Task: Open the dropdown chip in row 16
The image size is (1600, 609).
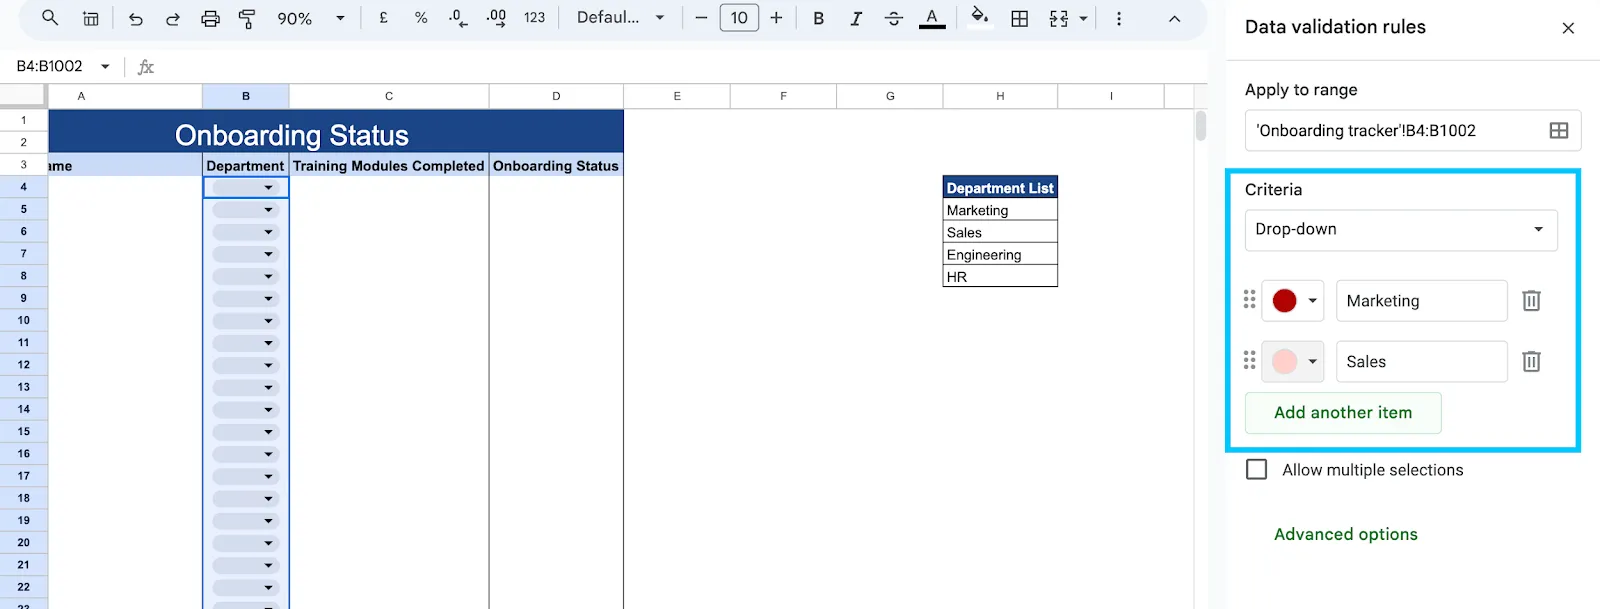Action: coord(246,454)
